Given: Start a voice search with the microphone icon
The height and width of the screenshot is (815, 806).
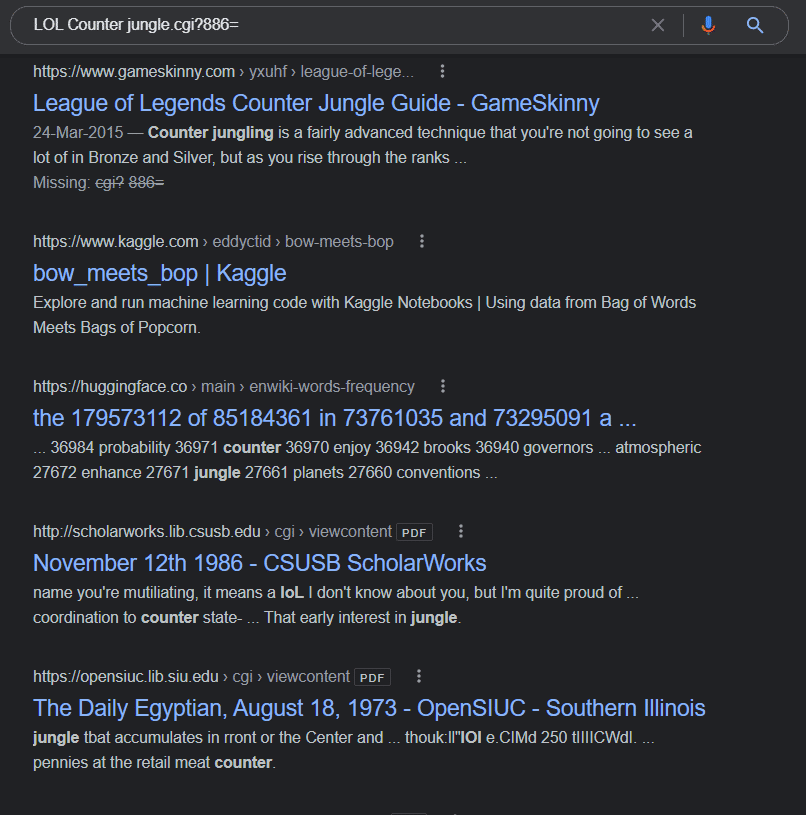Looking at the screenshot, I should pyautogui.click(x=708, y=25).
